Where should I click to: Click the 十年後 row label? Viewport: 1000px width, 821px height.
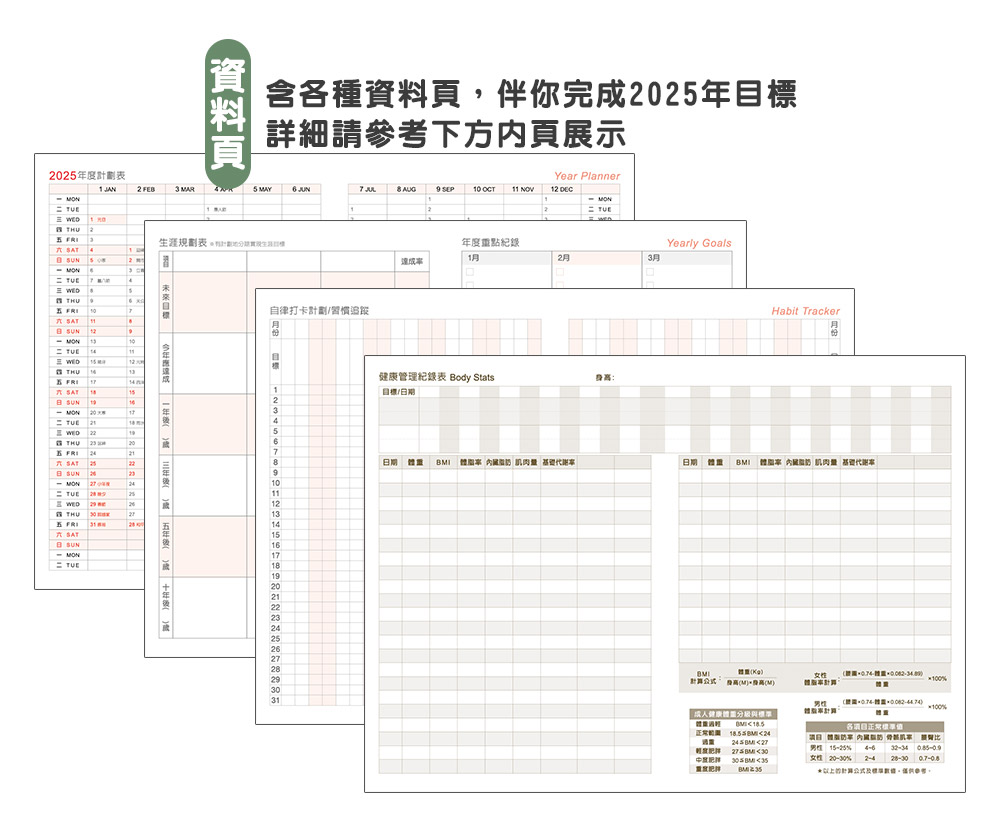[x=166, y=608]
